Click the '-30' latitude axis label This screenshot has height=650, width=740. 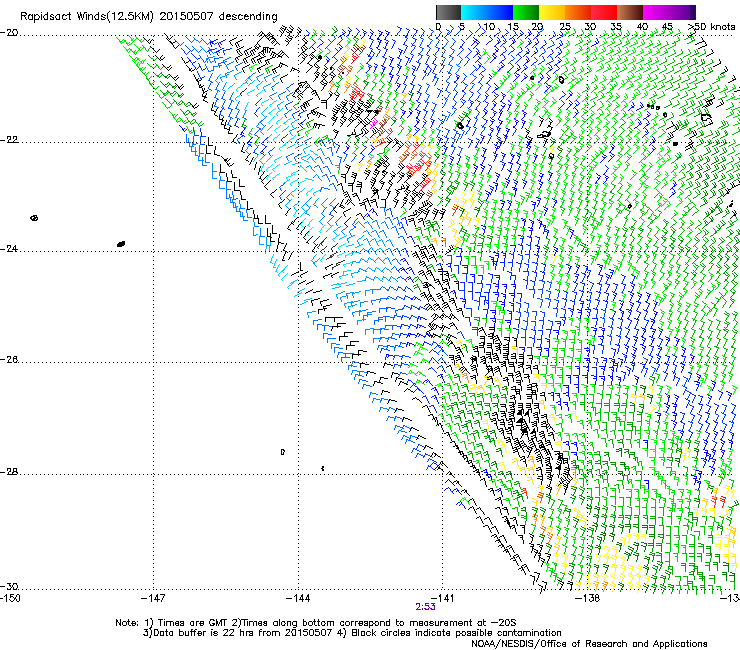tap(9, 586)
